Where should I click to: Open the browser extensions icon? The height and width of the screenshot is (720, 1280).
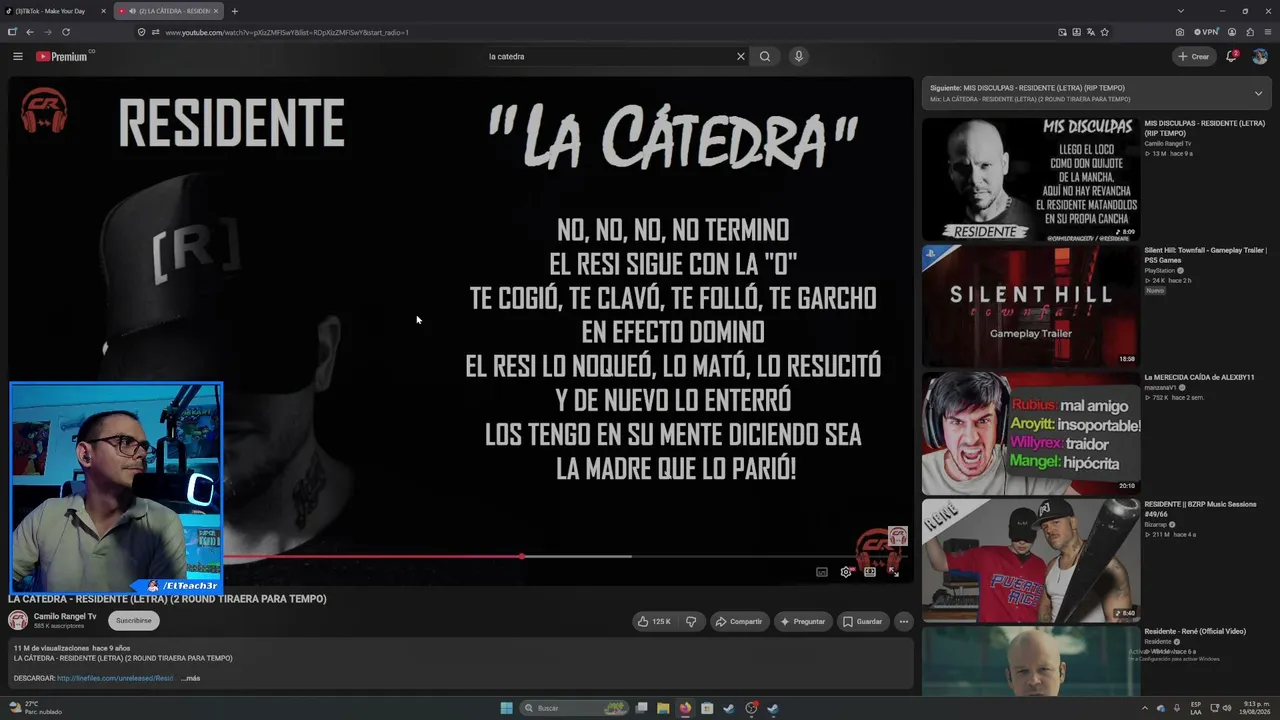tap(1250, 32)
